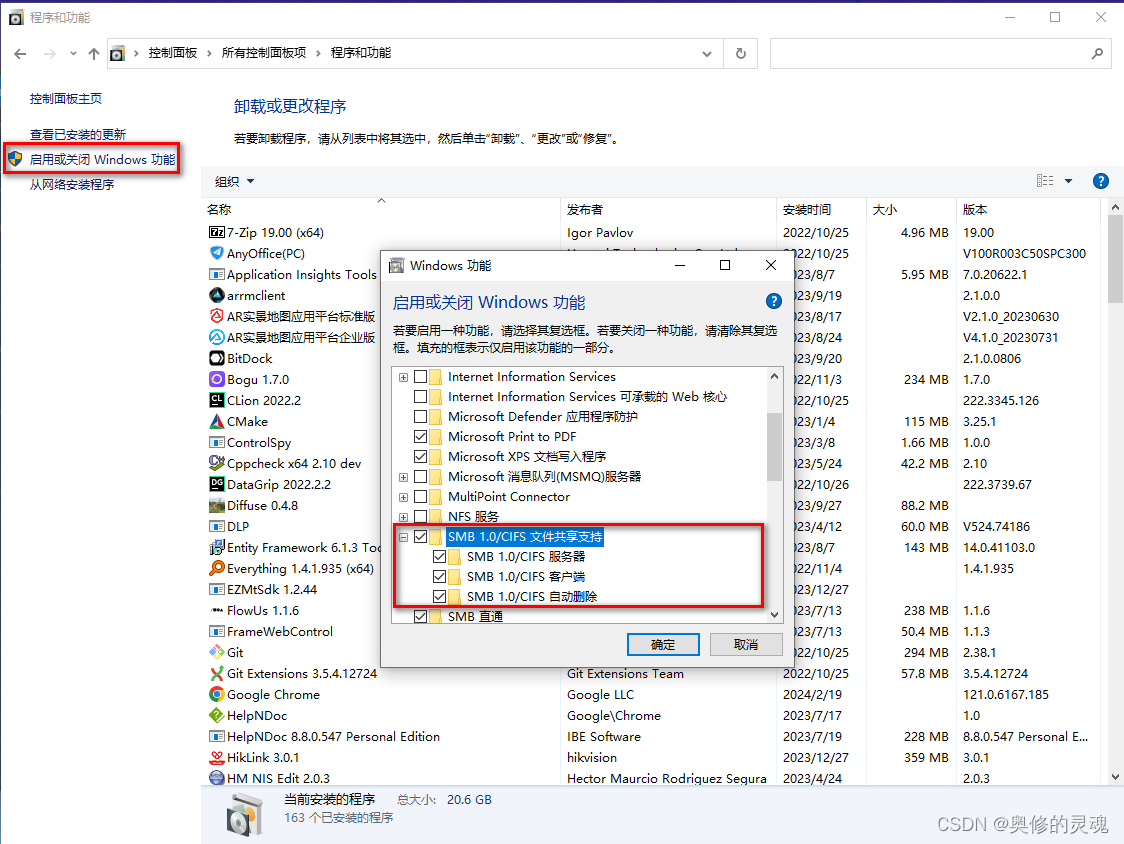Sort by 安装时间 column header
The height and width of the screenshot is (844, 1124).
821,209
